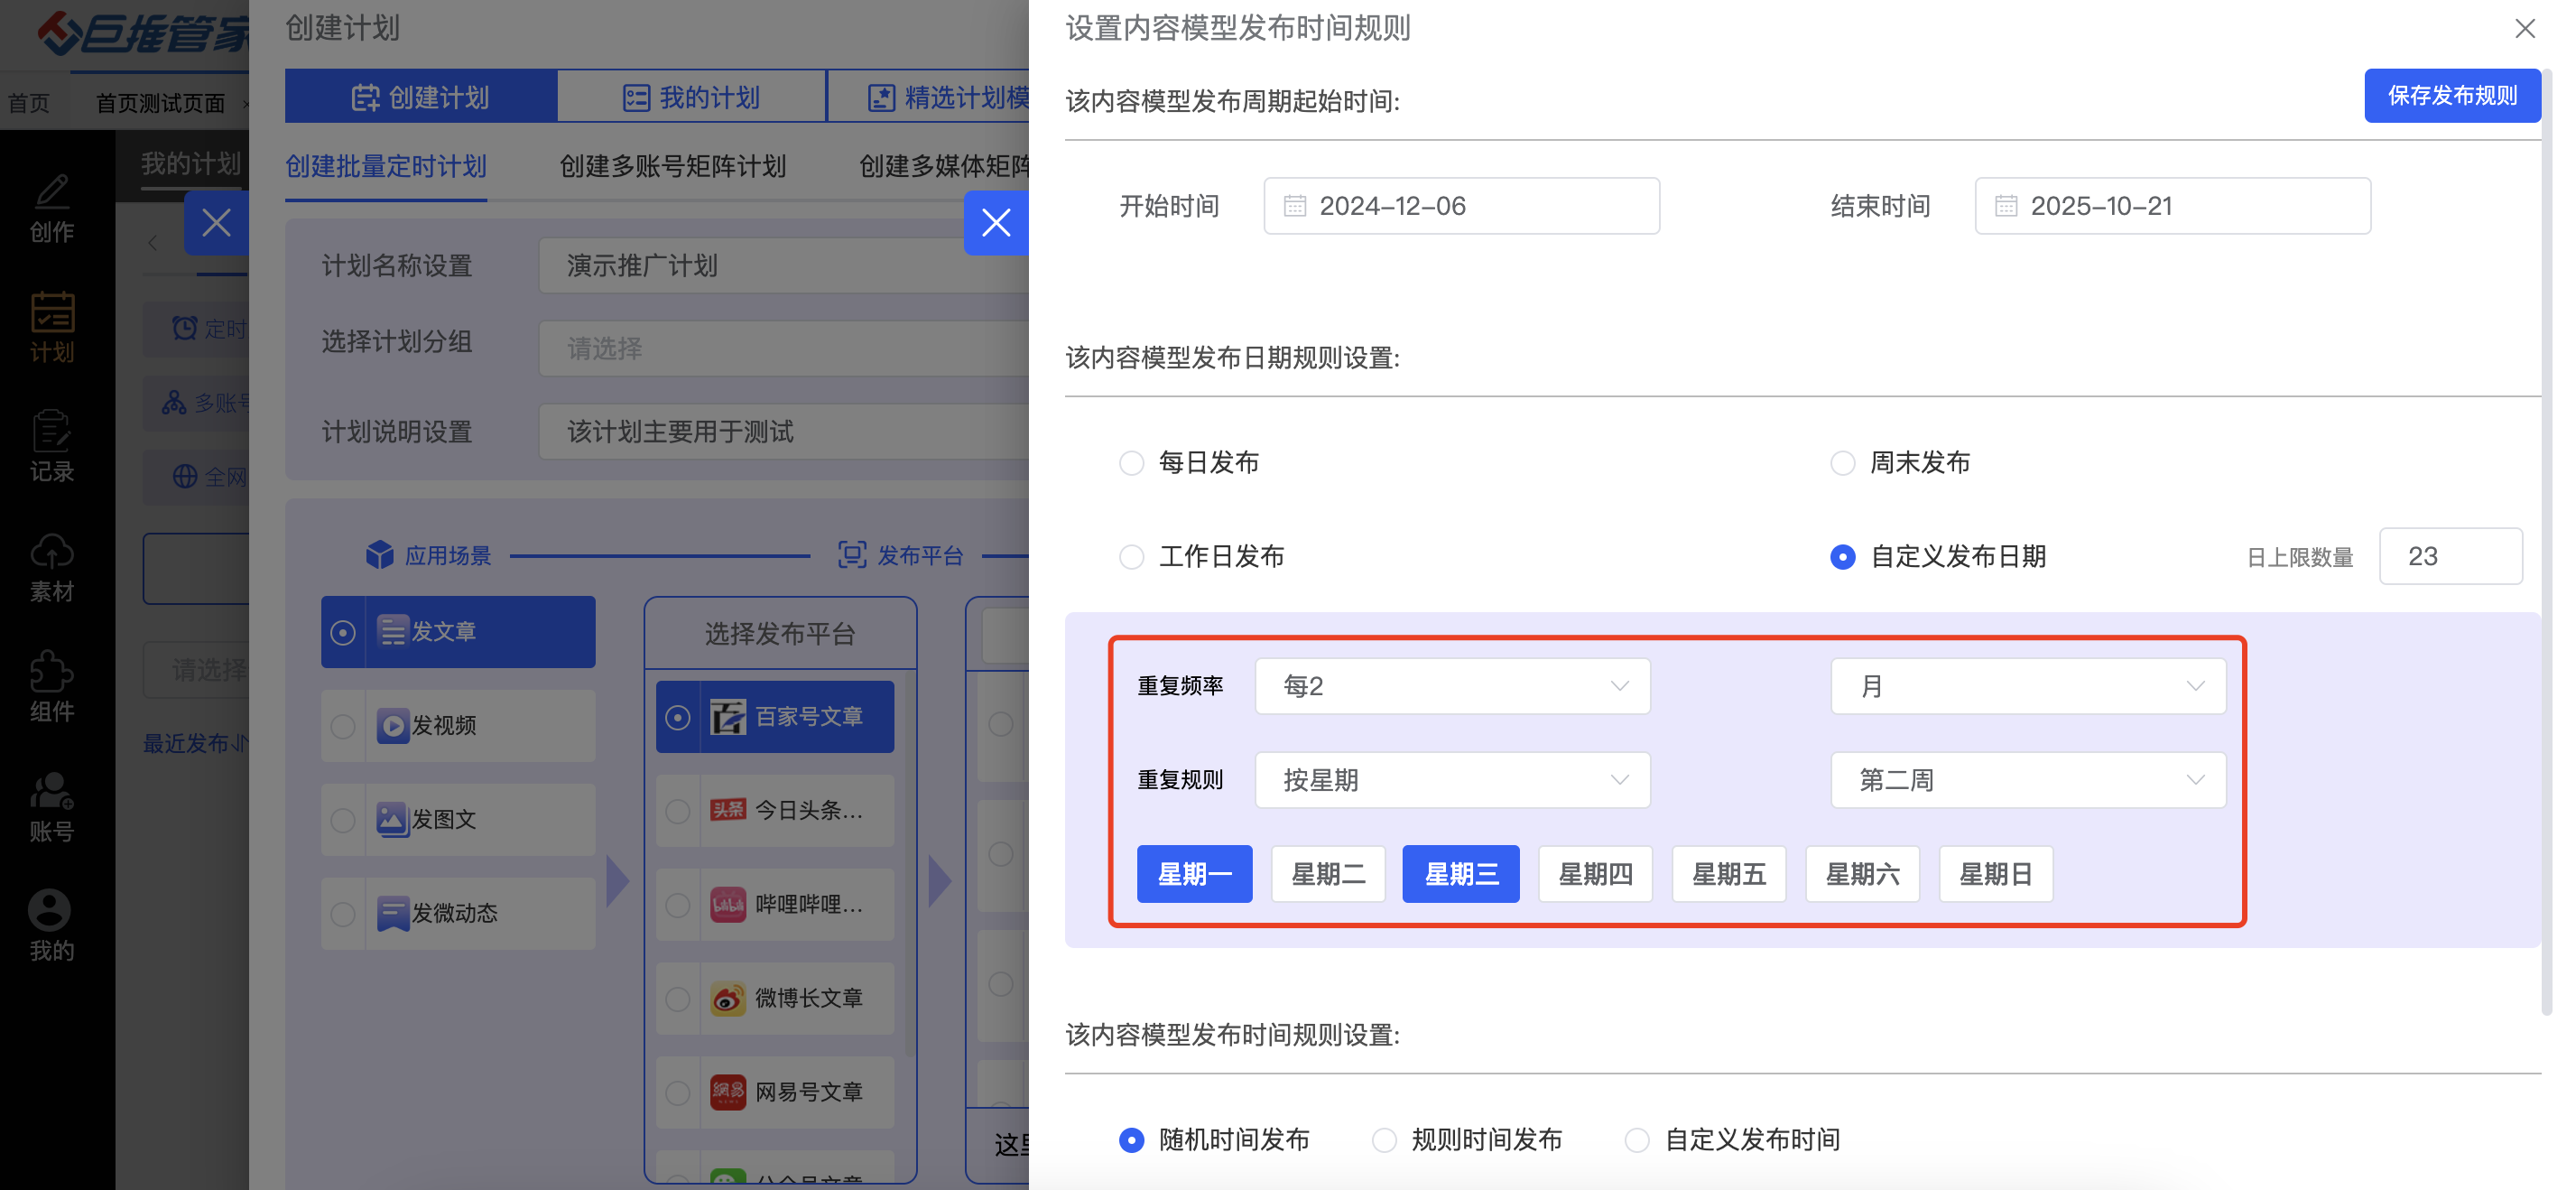
Task: Toggle the 星期五 weekday button
Action: tap(1728, 874)
